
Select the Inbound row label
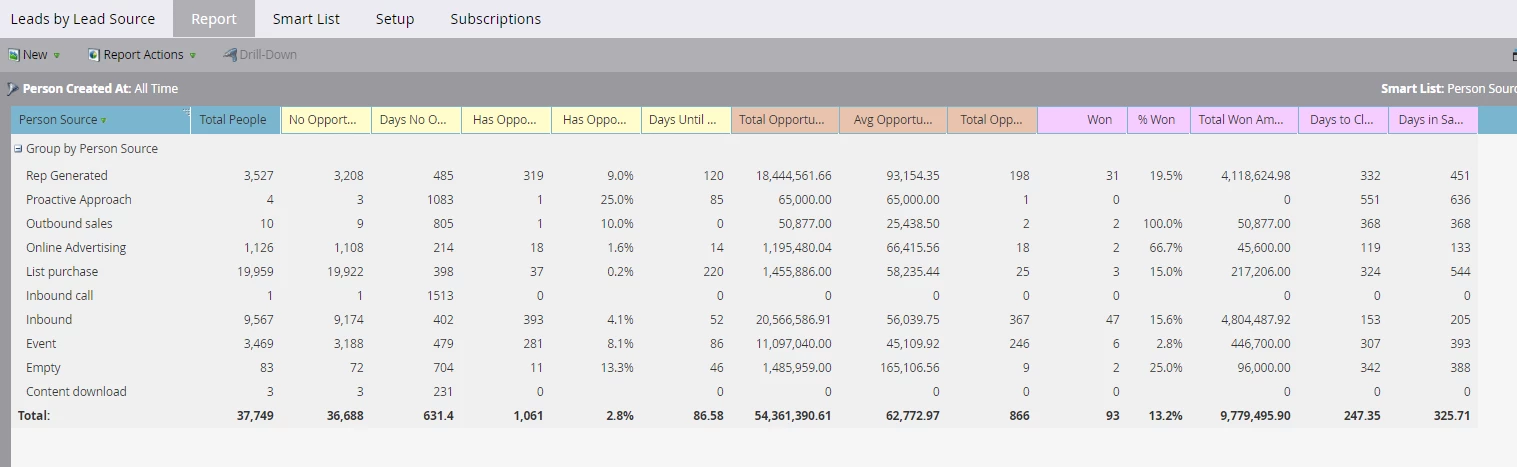[x=49, y=320]
